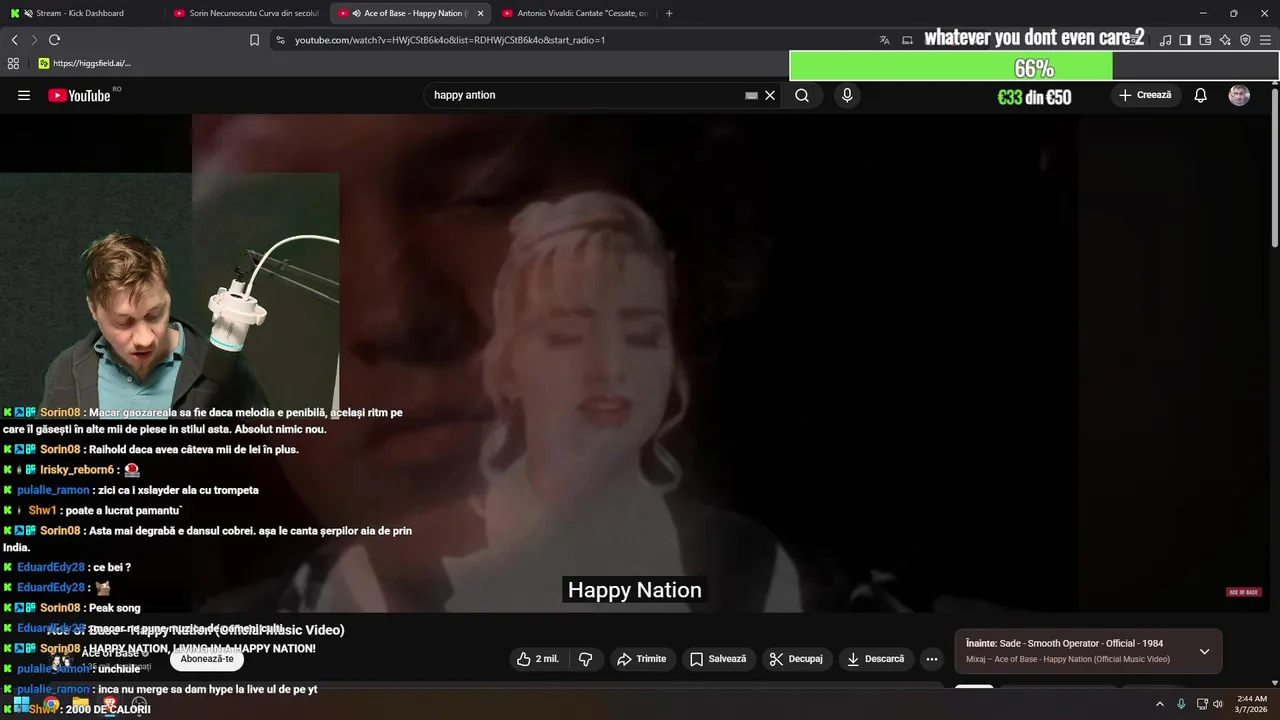Image resolution: width=1280 pixels, height=720 pixels.
Task: Open the browser wallet icon
Action: 1205,40
